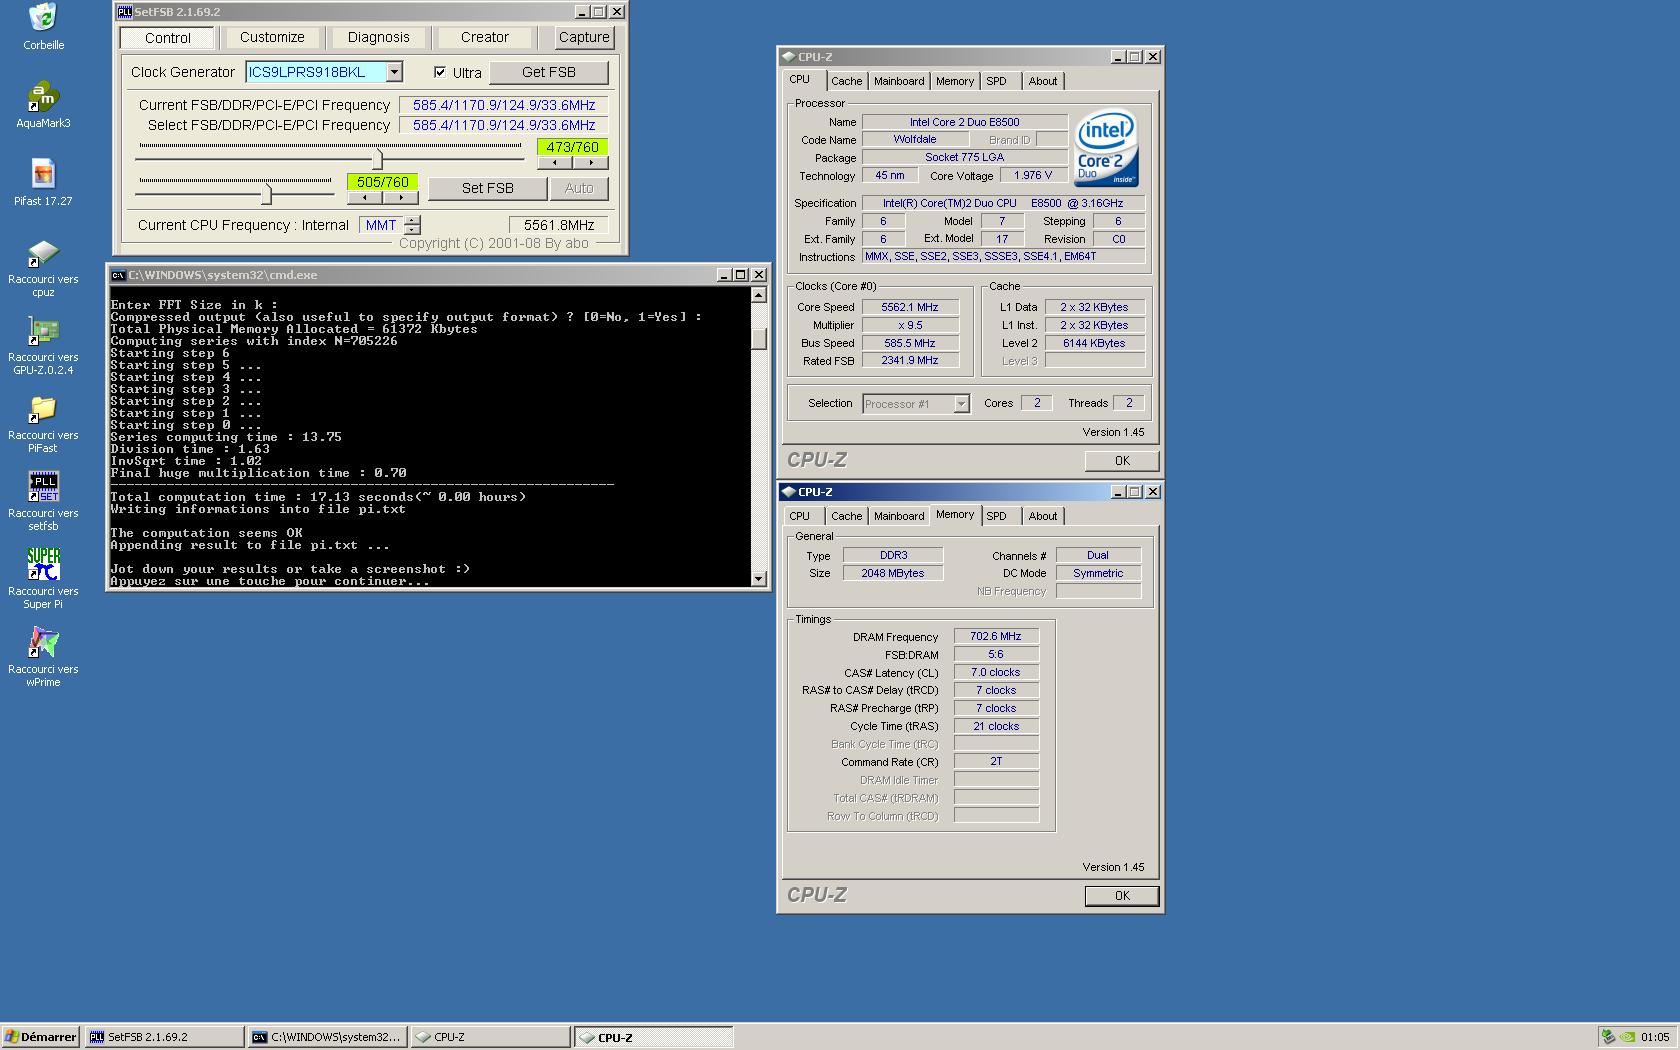Click the first green system tray icon

(x=1608, y=1037)
